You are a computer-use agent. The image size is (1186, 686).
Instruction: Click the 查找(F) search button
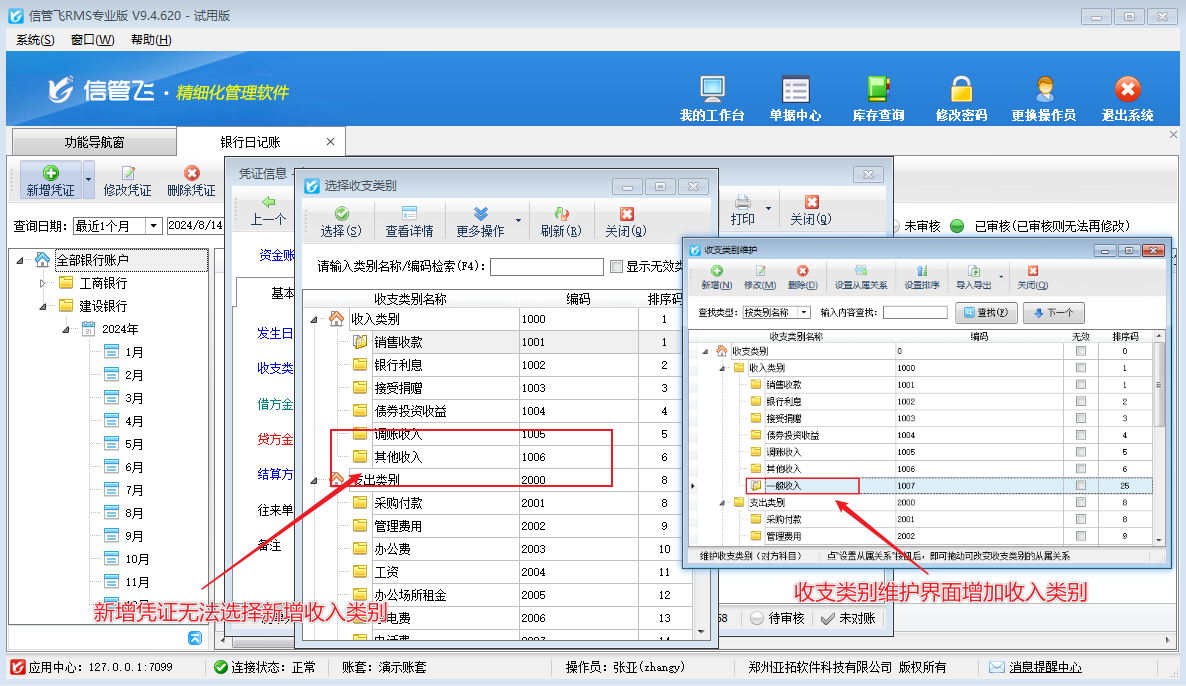point(986,313)
